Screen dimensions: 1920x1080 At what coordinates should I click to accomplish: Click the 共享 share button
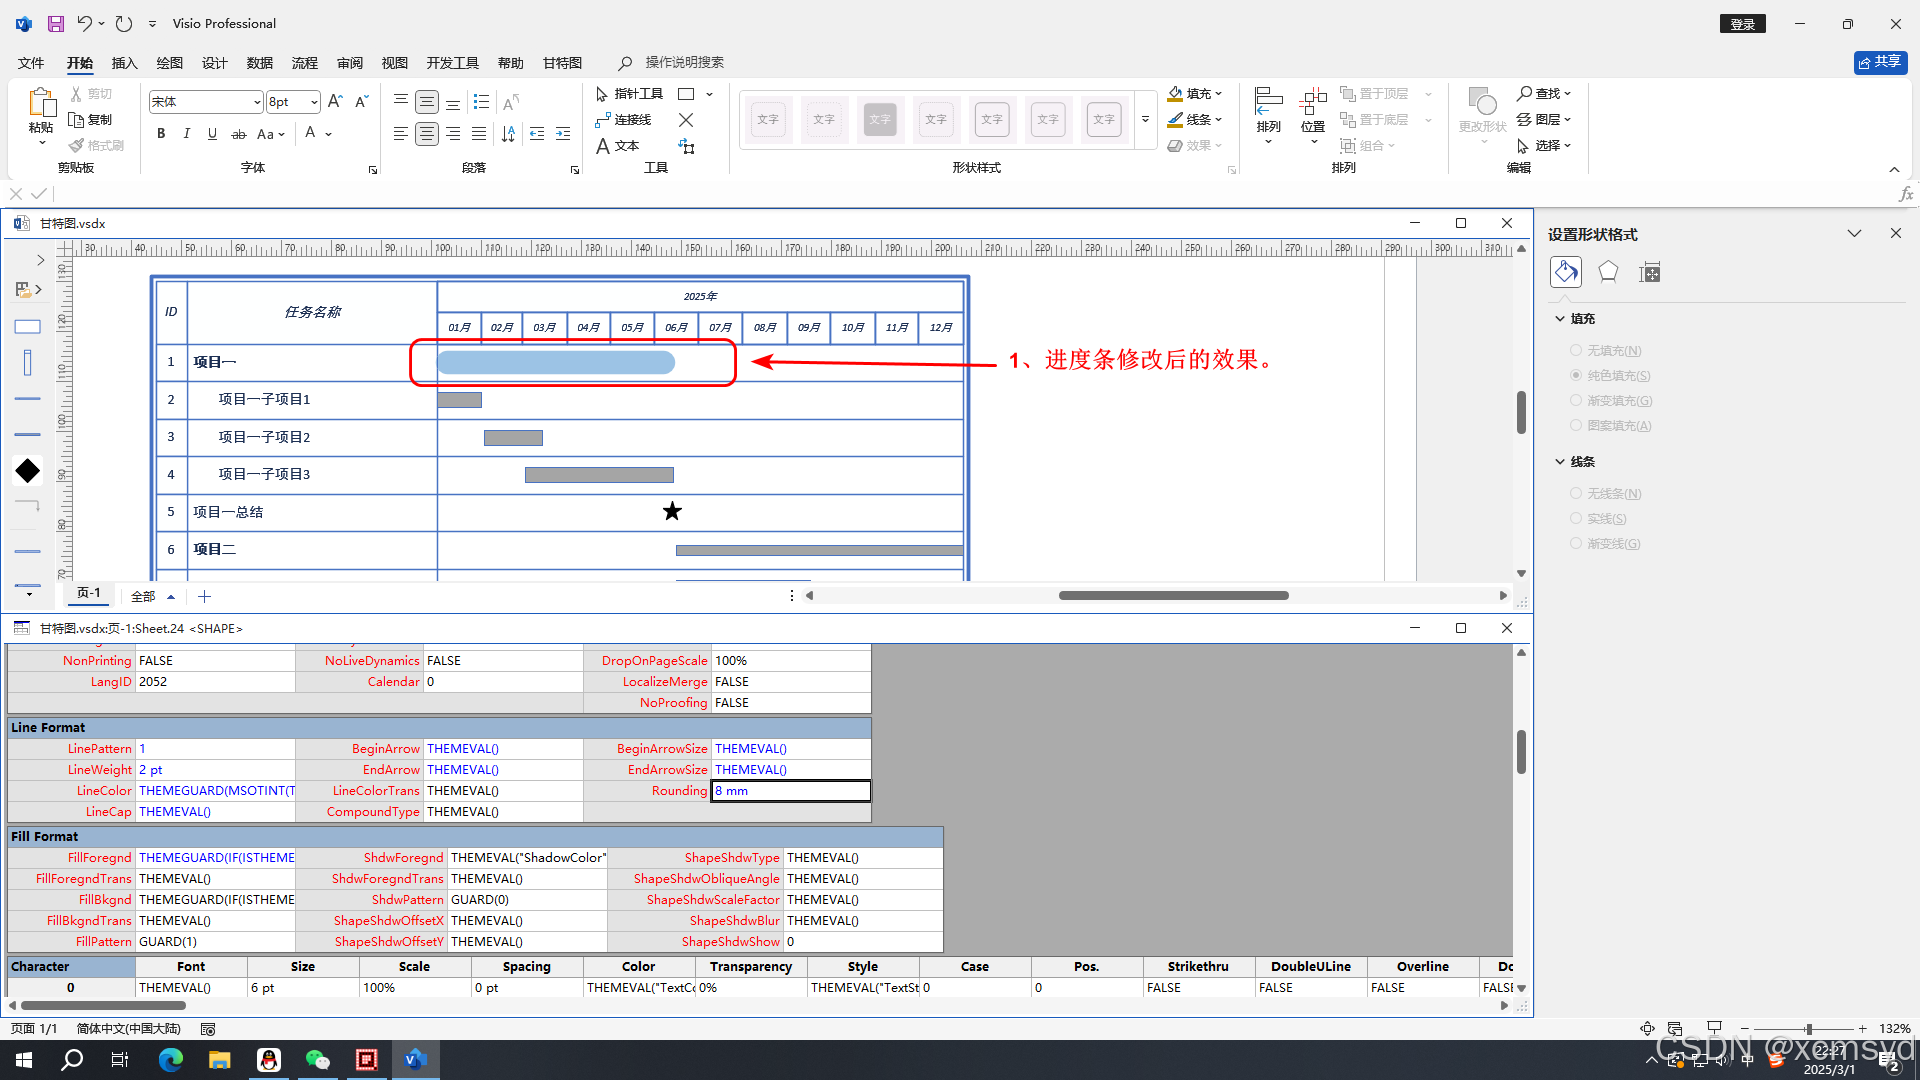1880,62
